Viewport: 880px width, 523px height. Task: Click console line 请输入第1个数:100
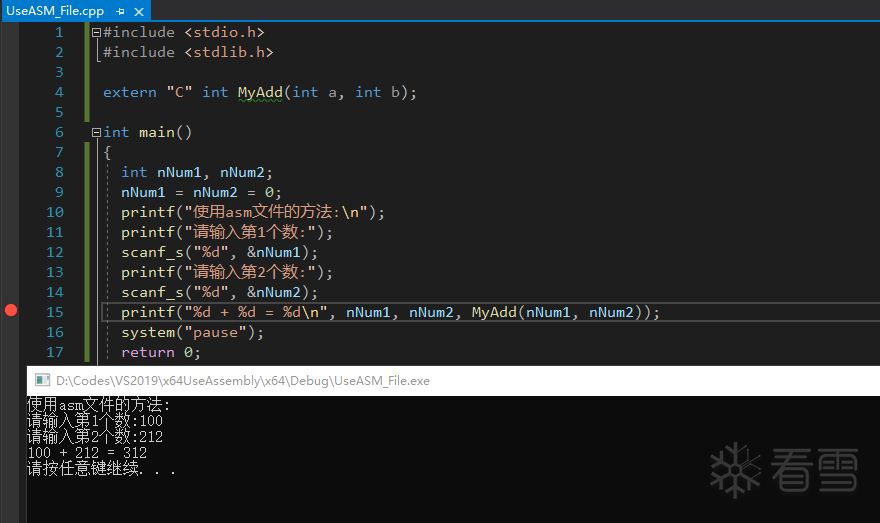(95, 420)
